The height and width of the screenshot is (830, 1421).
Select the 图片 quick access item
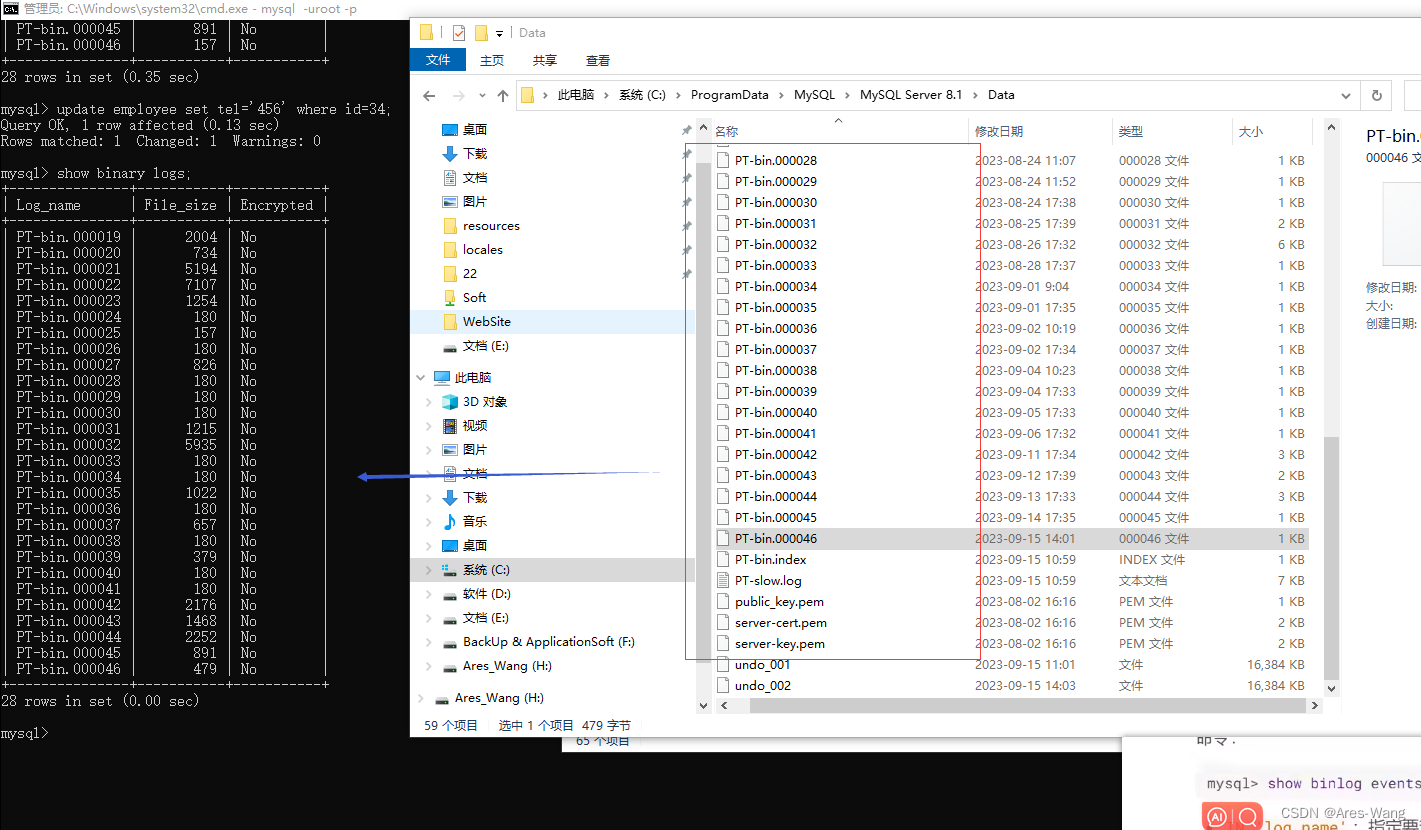tap(475, 201)
